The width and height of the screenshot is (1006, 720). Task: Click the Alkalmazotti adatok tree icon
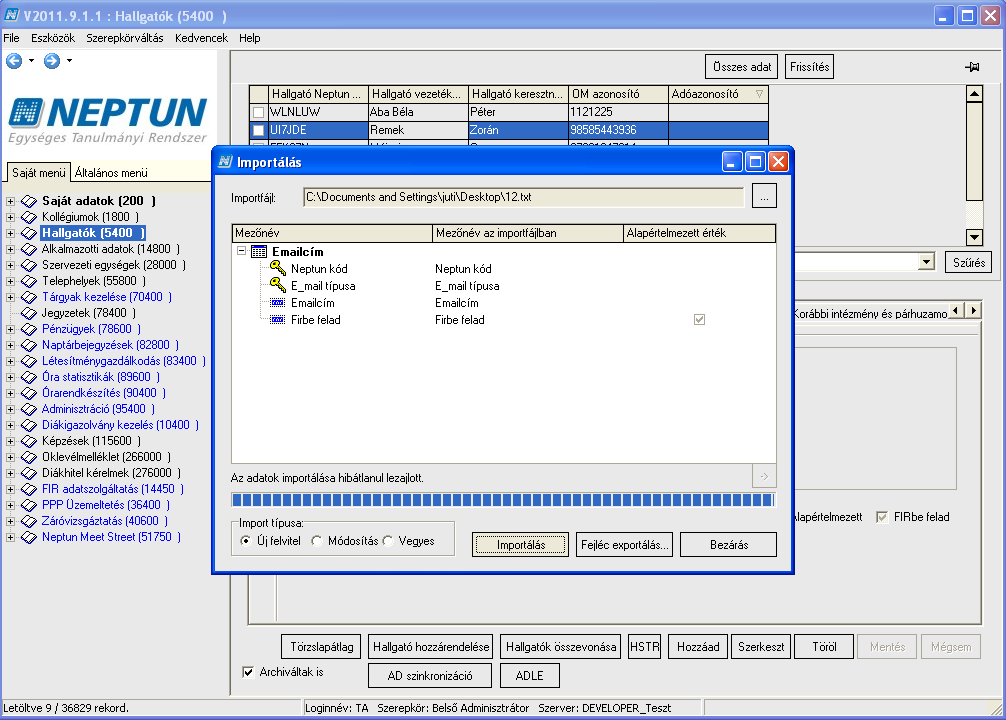[x=29, y=249]
